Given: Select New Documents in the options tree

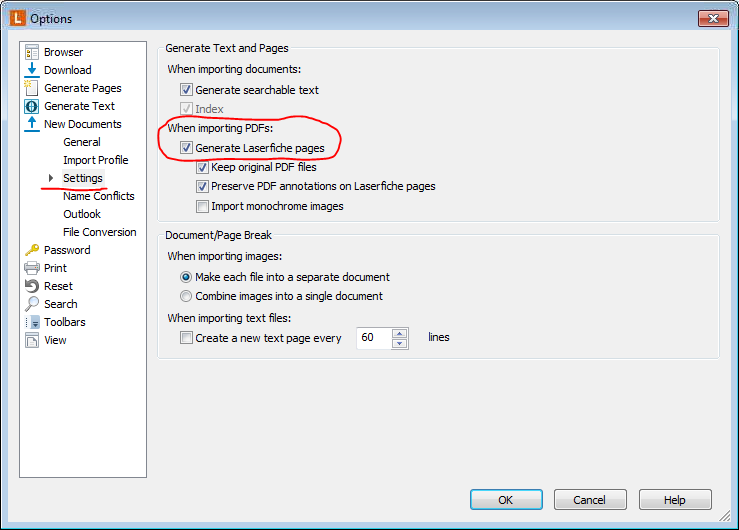Looking at the screenshot, I should click(x=83, y=124).
